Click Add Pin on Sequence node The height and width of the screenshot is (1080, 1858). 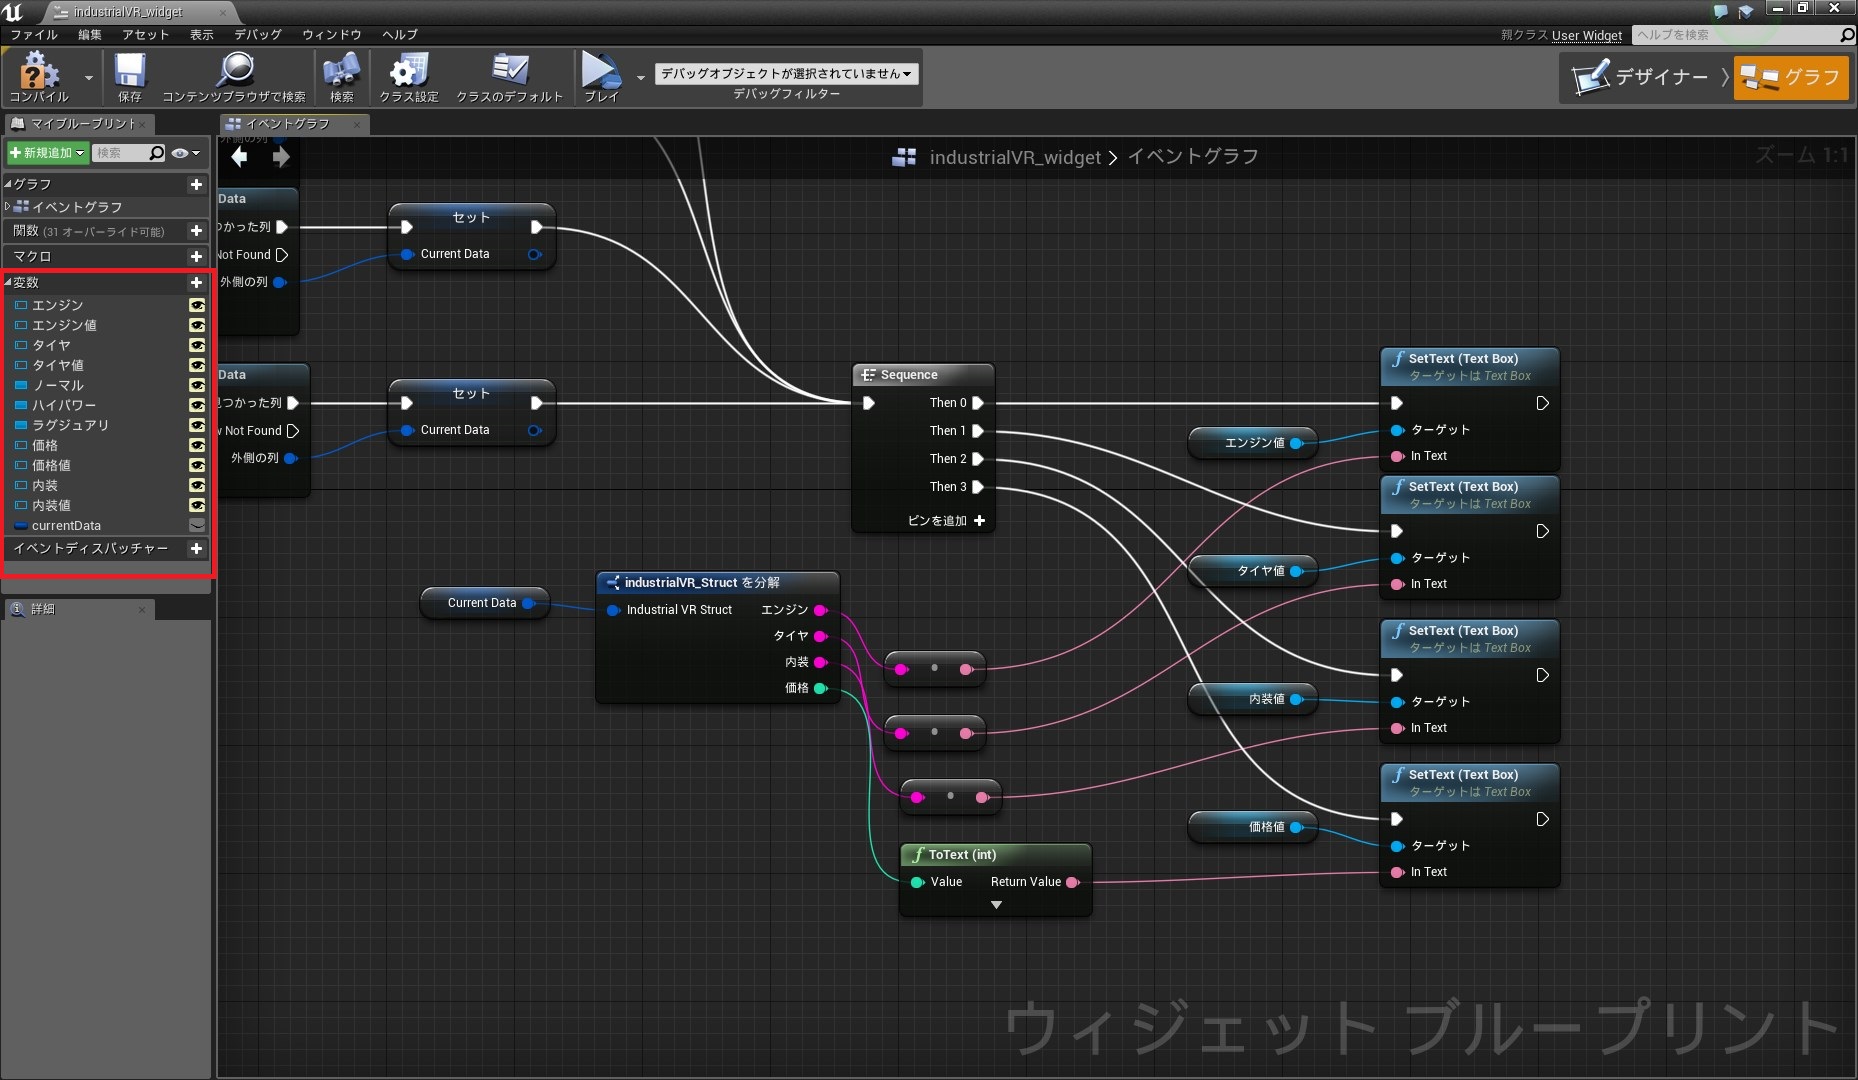coord(946,521)
